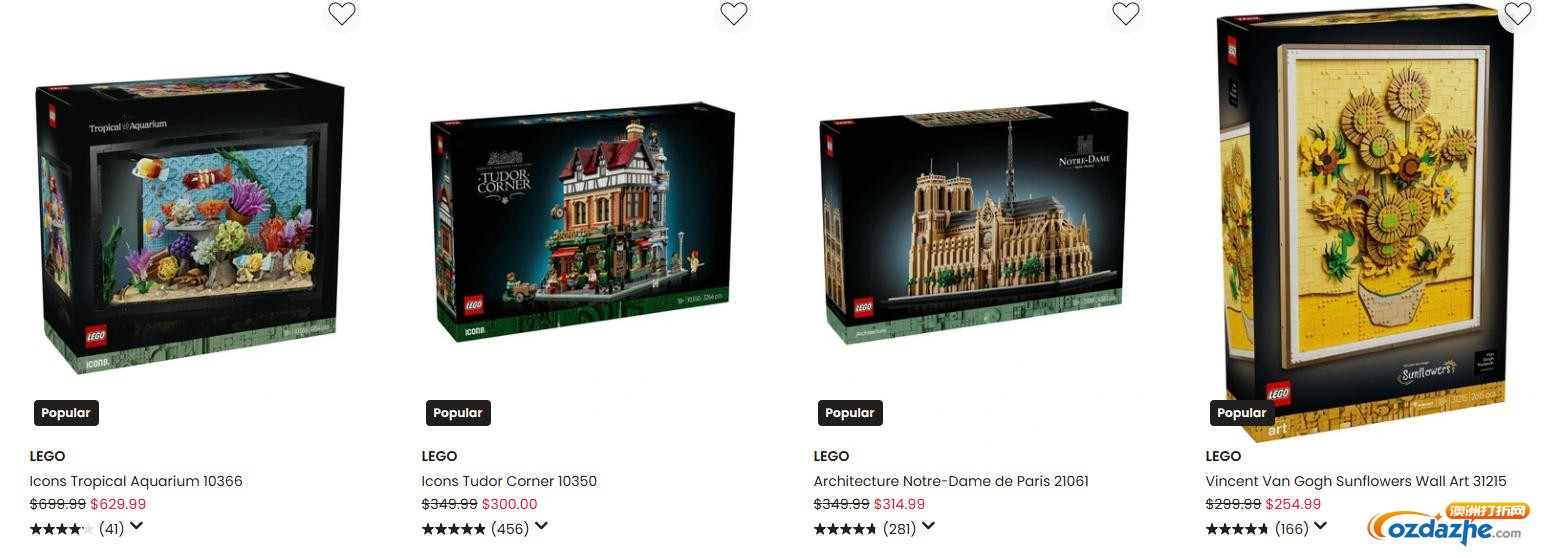
Task: Click the Popular badge on Tropical Aquarium
Action: [x=66, y=413]
